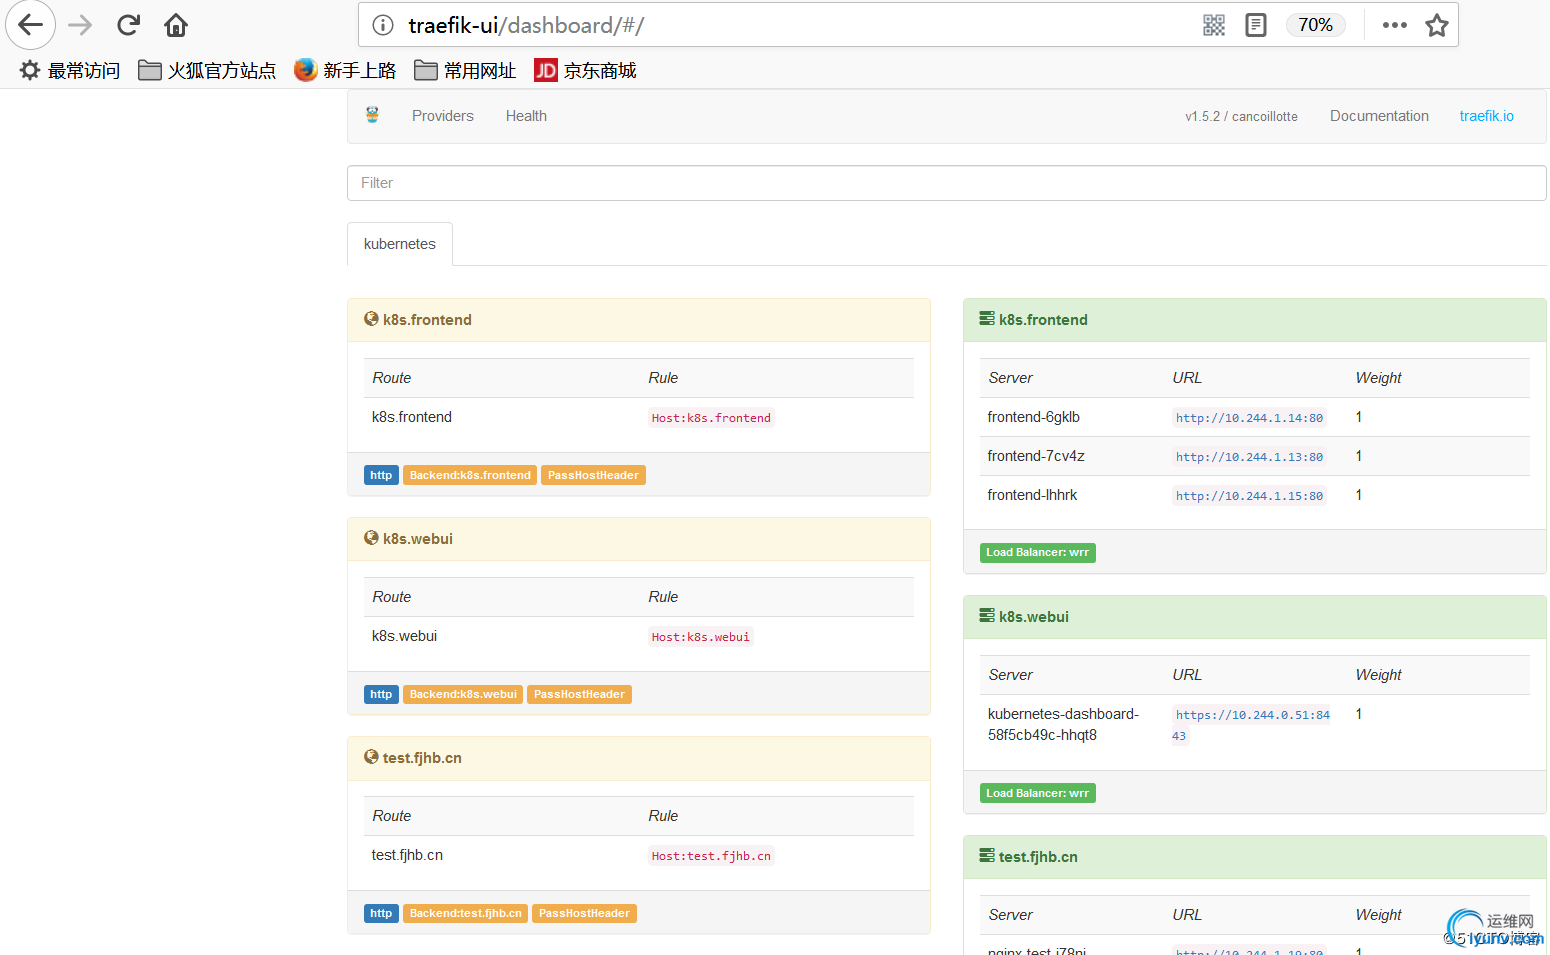Click the Backend:k8s.webui badge
Image resolution: width=1550 pixels, height=955 pixels.
tap(463, 694)
